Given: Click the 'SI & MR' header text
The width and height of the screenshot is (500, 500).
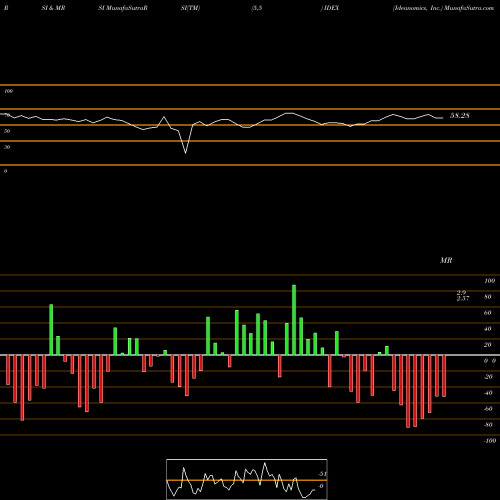Looking at the screenshot, I should tap(53, 8).
